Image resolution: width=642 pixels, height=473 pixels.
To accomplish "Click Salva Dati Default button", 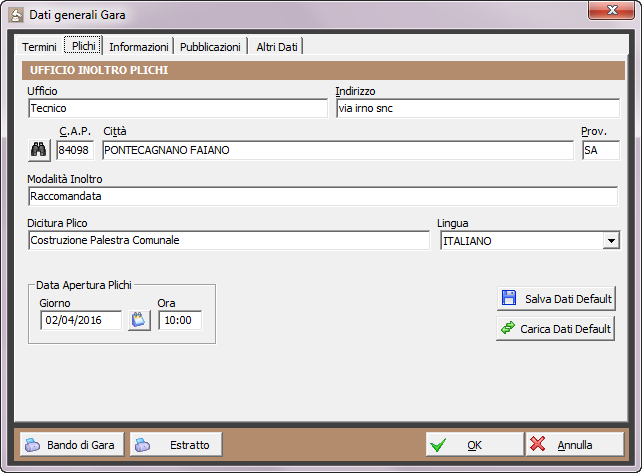I will click(x=556, y=298).
